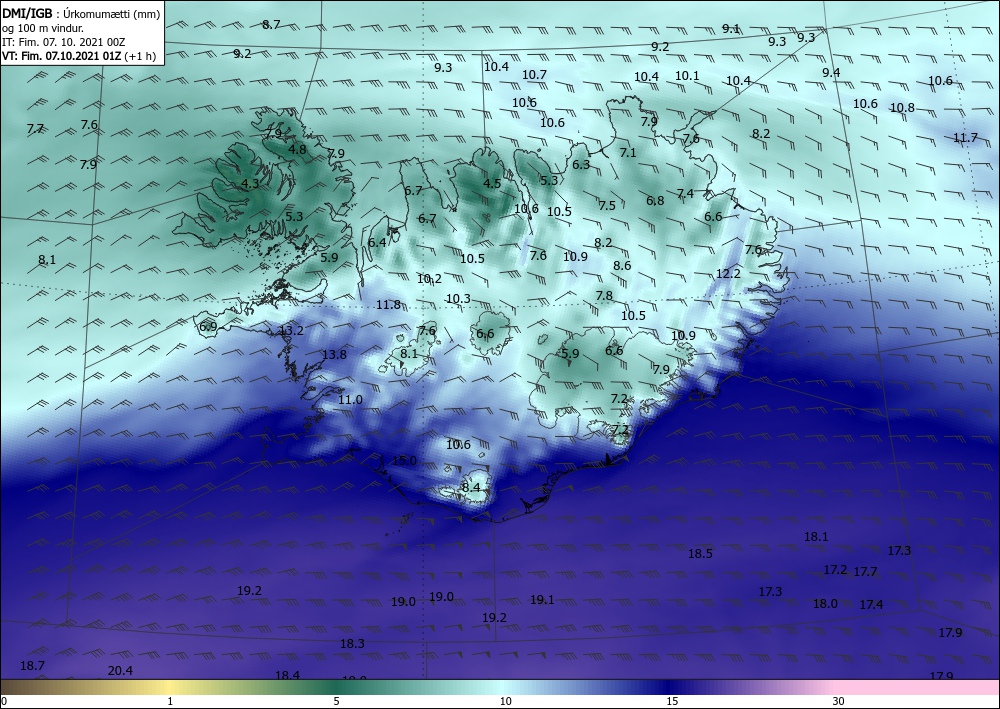Image resolution: width=1000 pixels, height=709 pixels.
Task: Click the '0' label on the colour scale
Action: (x=4, y=701)
